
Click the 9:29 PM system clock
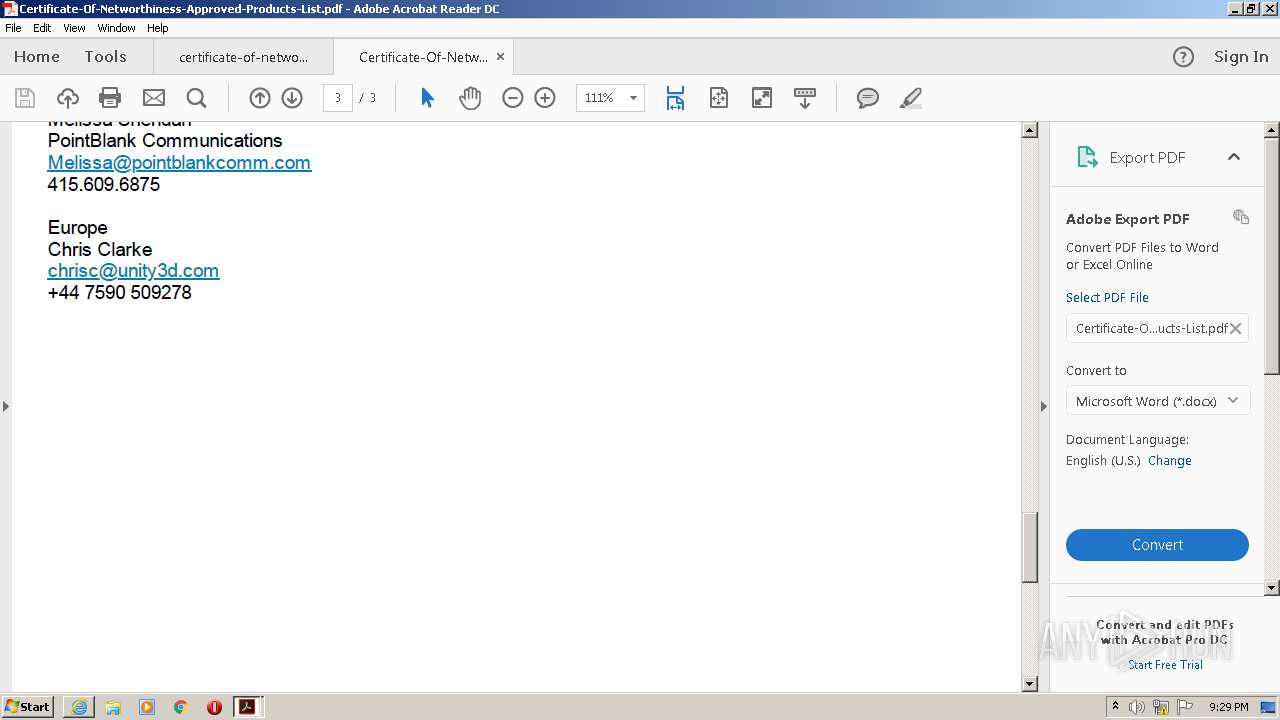tap(1228, 707)
